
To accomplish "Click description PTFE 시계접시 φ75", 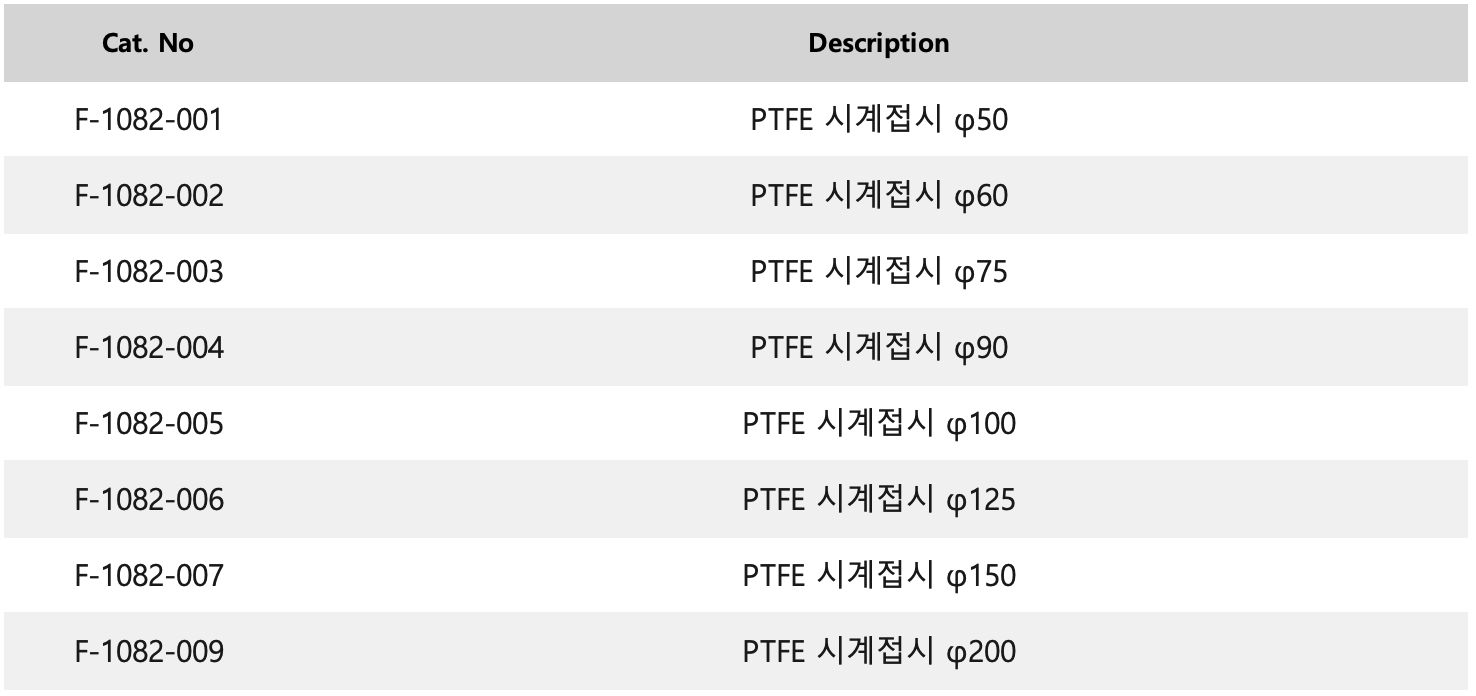I will click(x=879, y=272).
